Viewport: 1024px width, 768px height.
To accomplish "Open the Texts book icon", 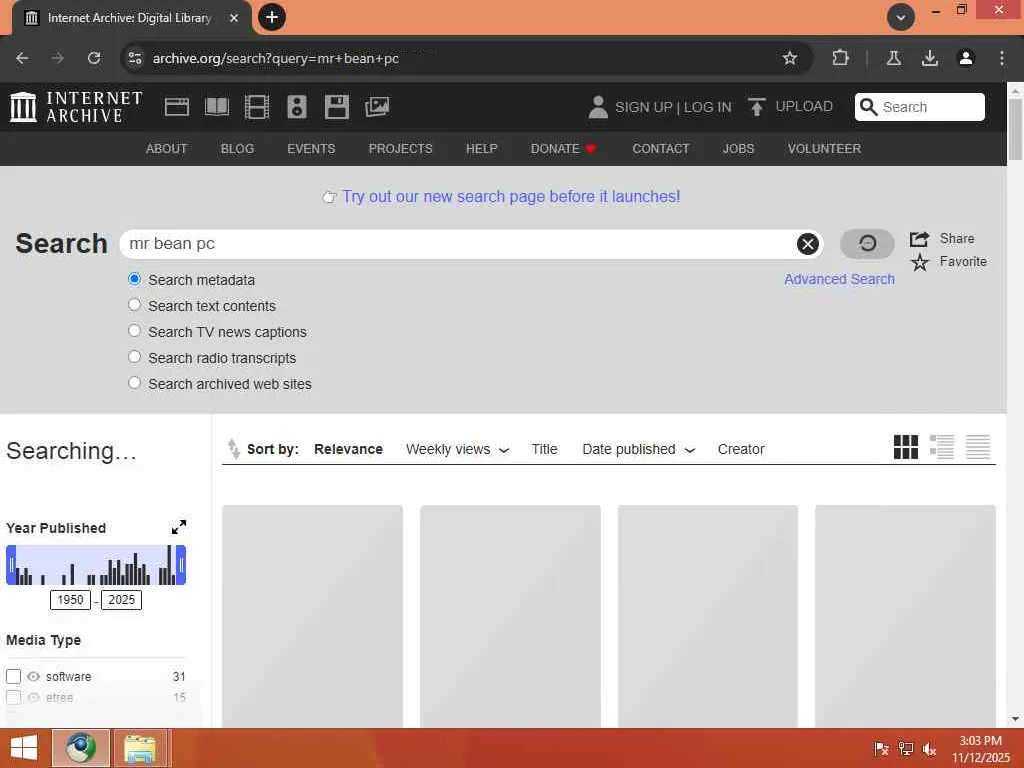I will [x=217, y=107].
